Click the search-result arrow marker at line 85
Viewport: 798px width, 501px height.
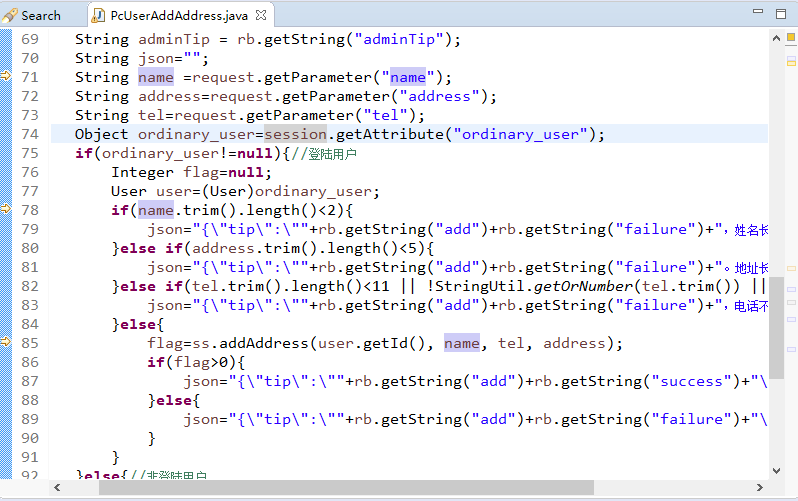tap(6, 342)
